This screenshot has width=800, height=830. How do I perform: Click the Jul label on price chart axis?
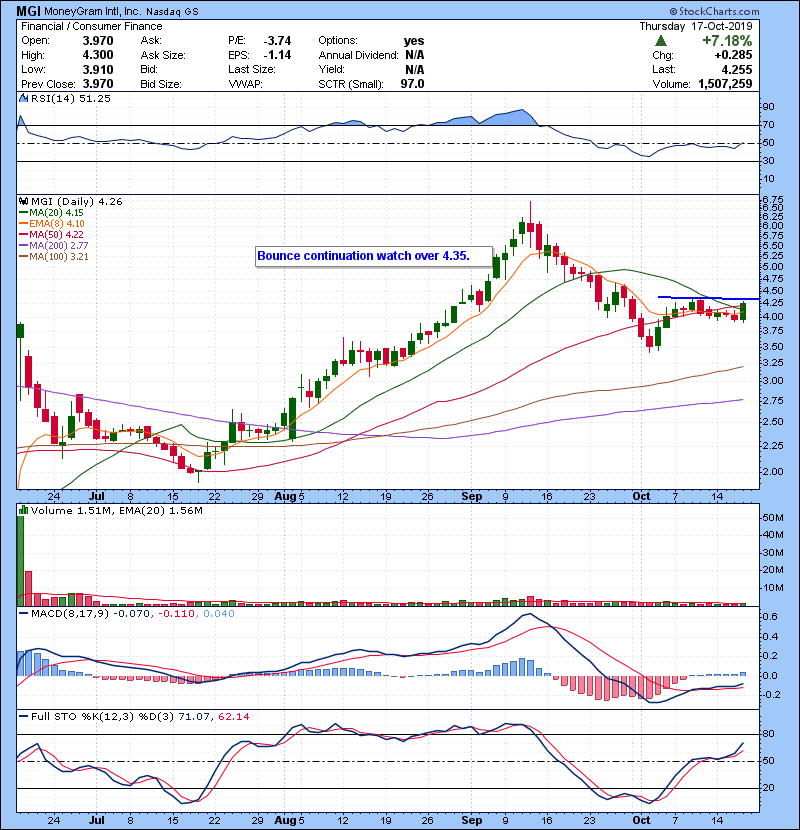(96, 496)
